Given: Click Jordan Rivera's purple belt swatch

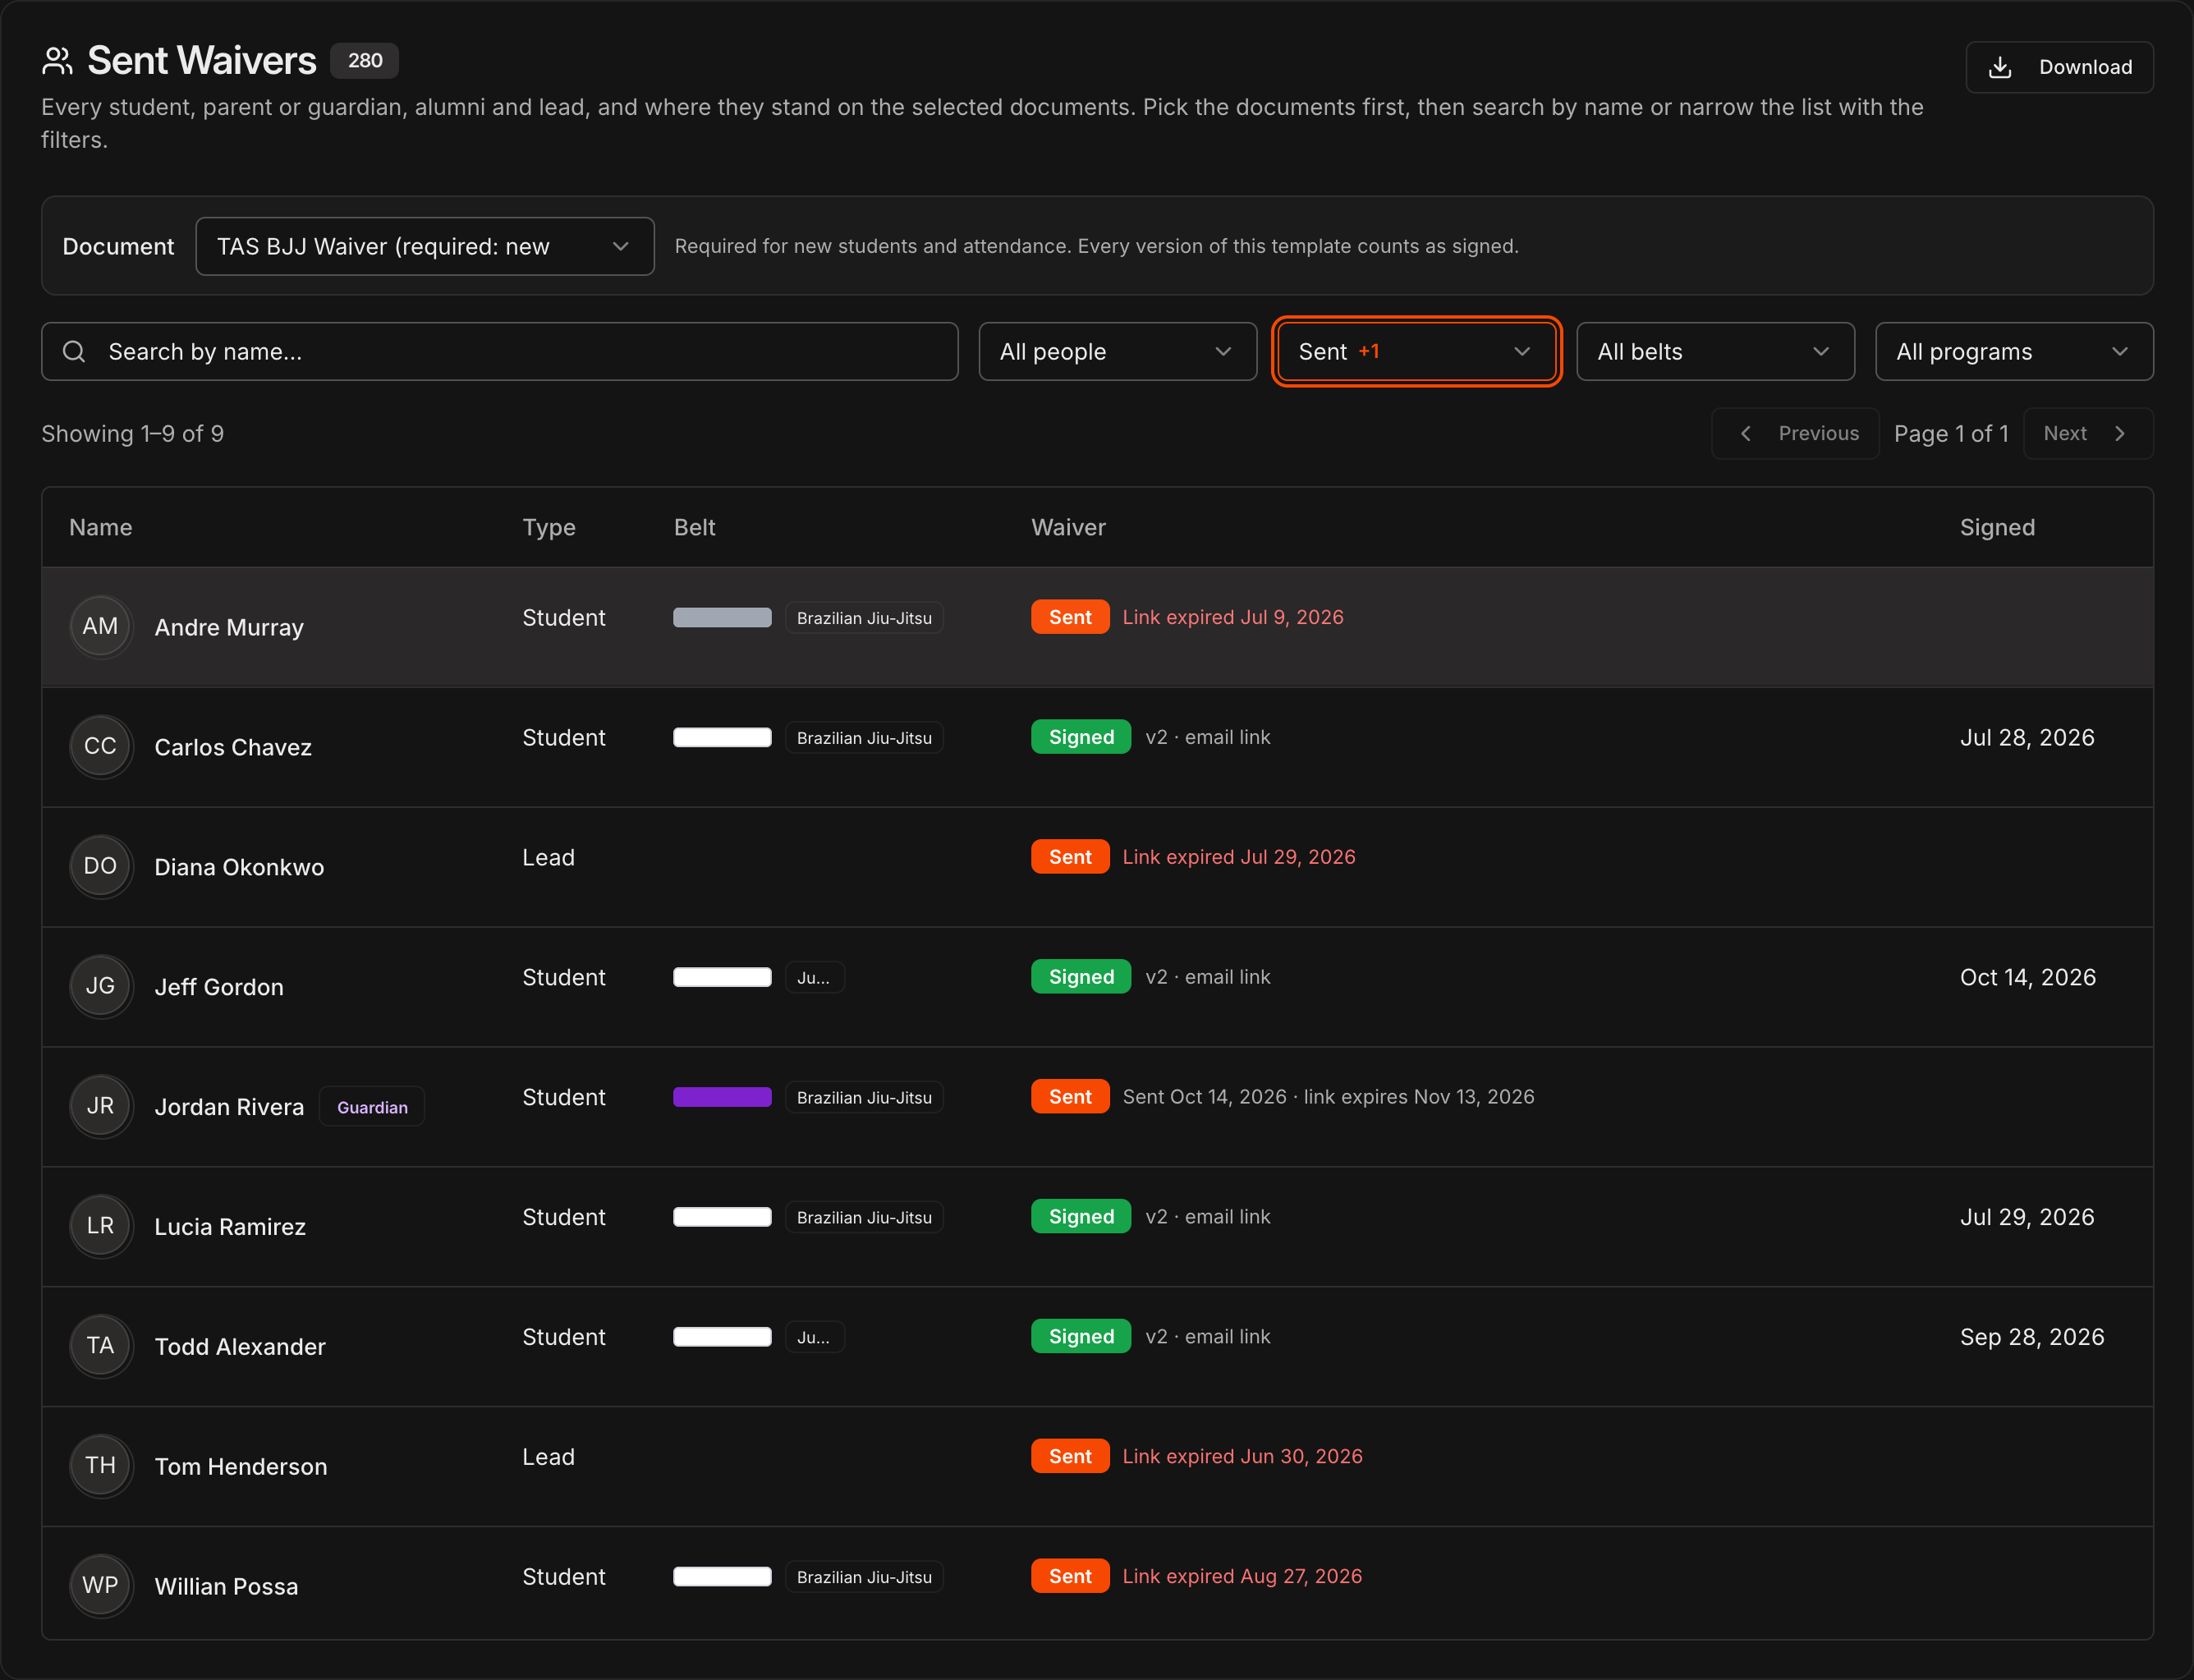Looking at the screenshot, I should click(722, 1097).
